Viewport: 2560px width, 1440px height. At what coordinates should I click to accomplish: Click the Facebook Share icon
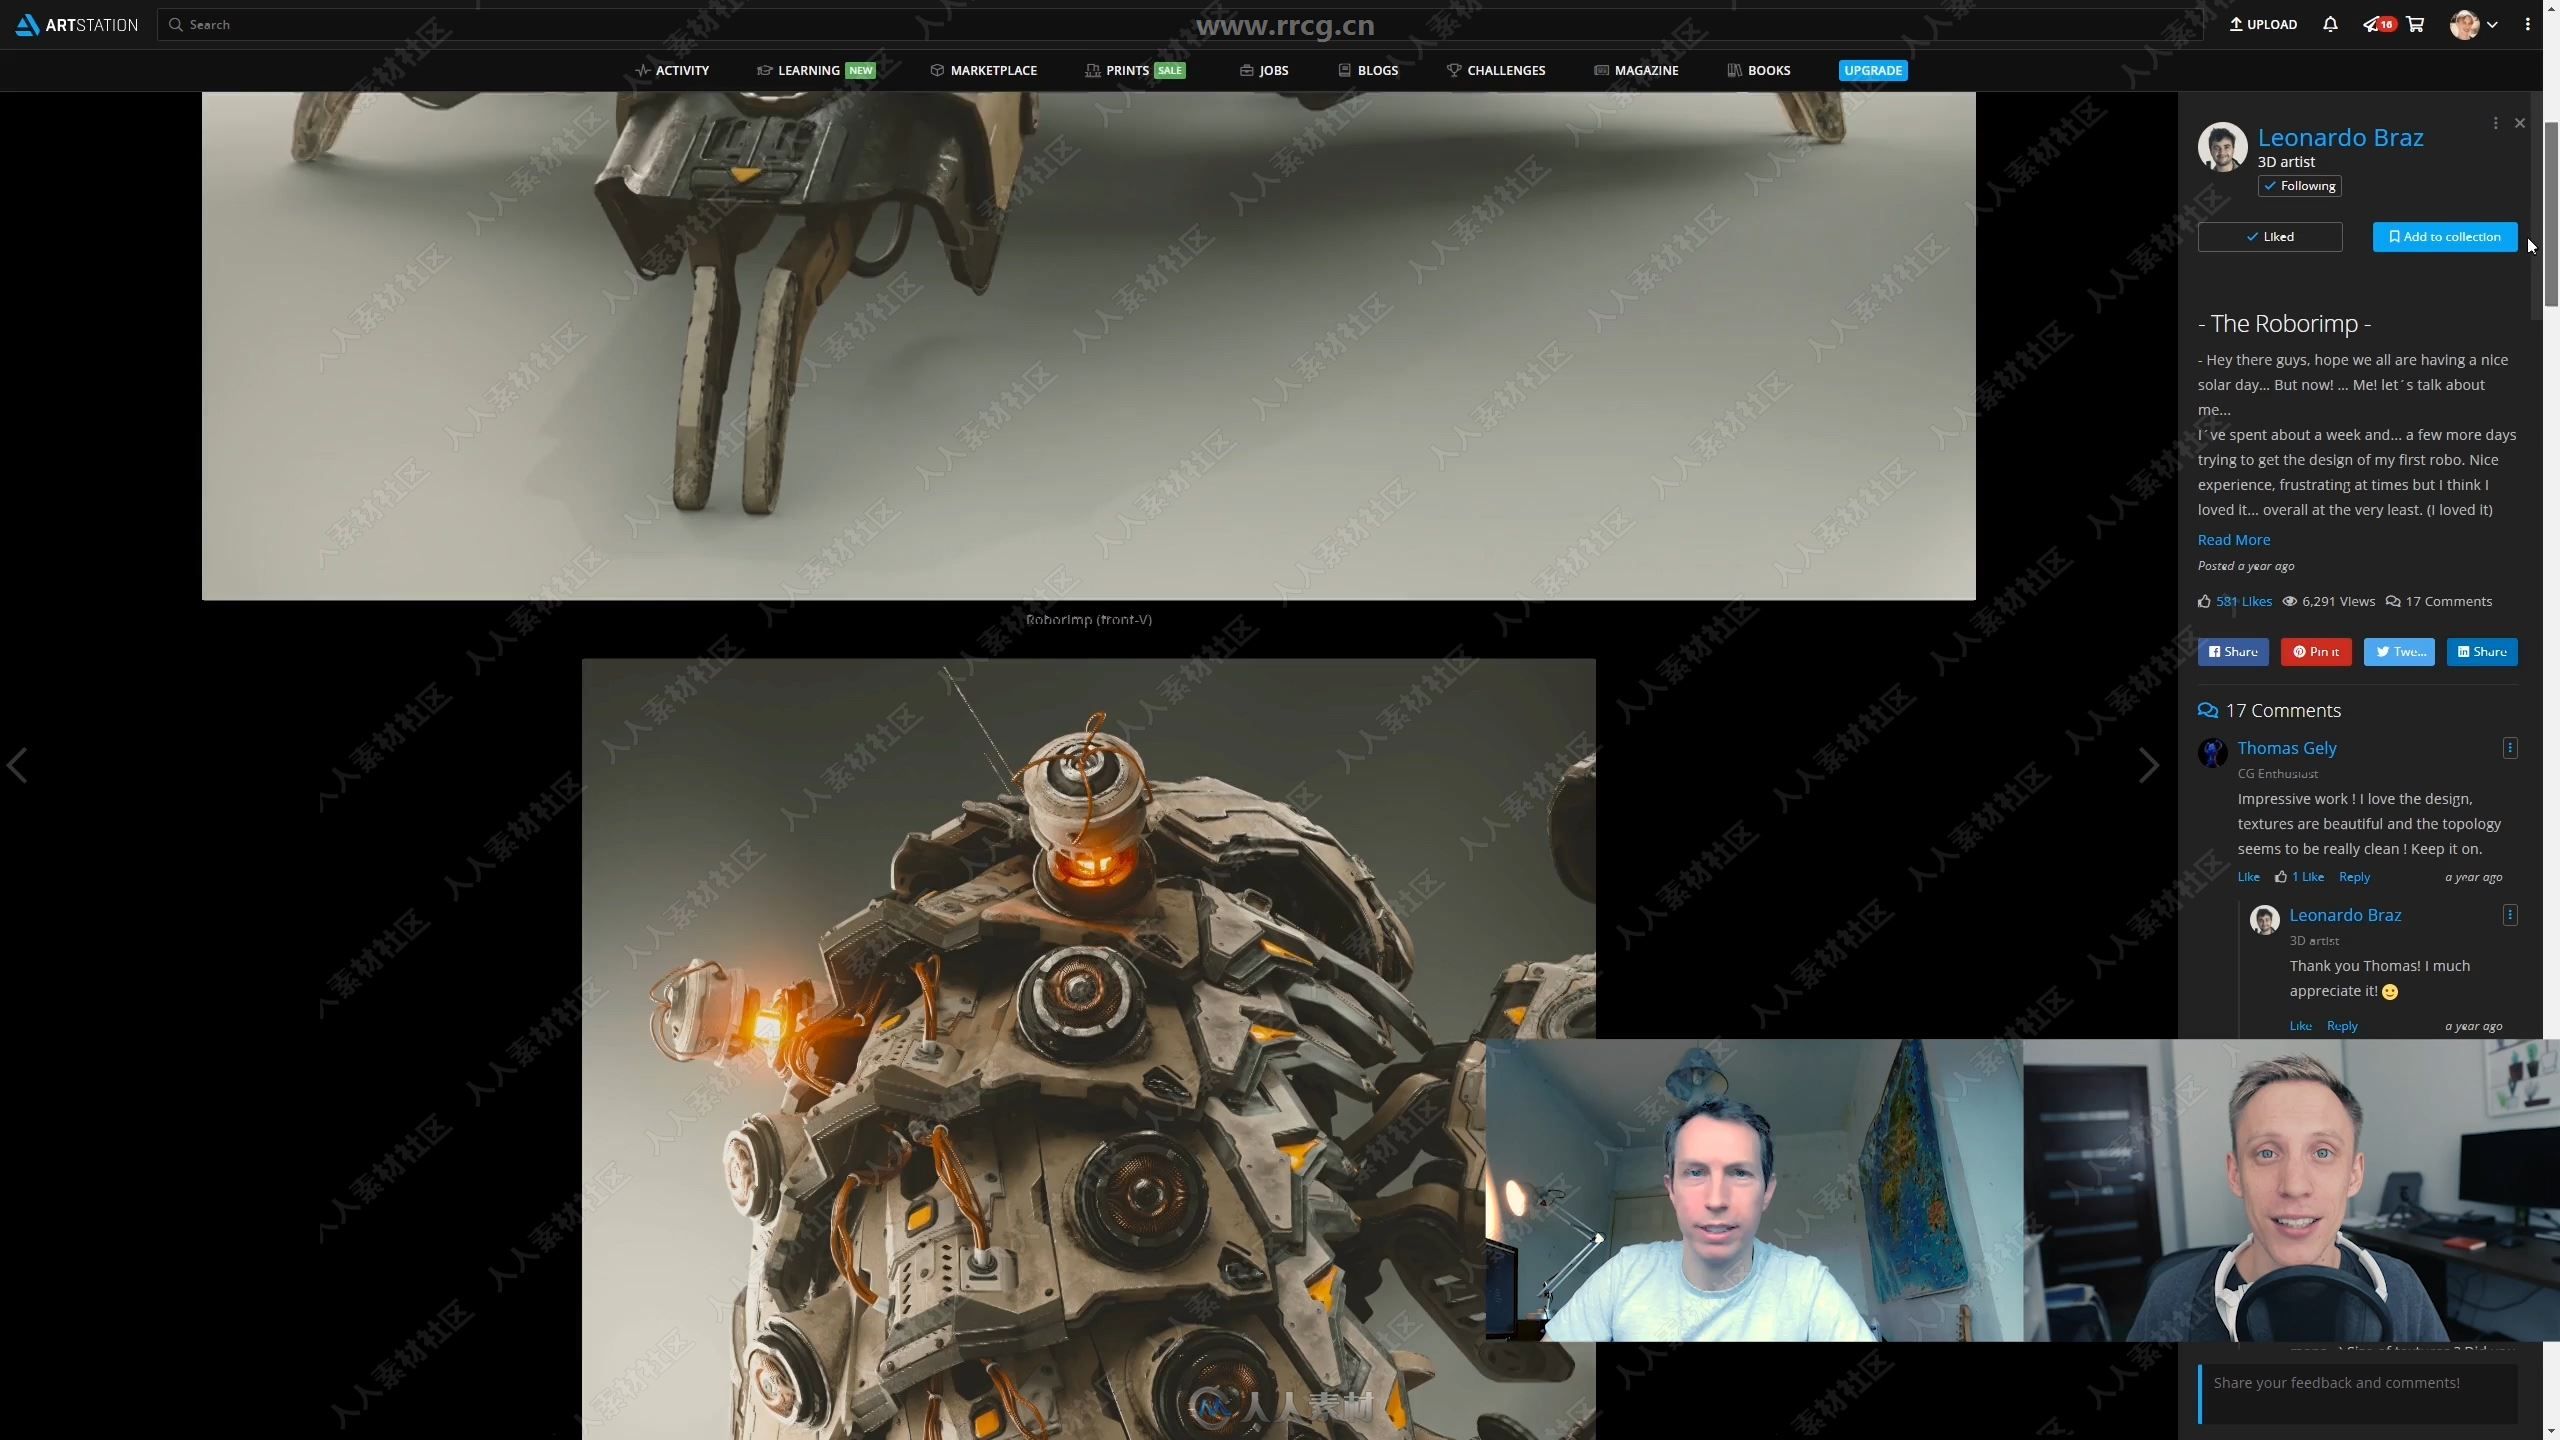click(2233, 652)
